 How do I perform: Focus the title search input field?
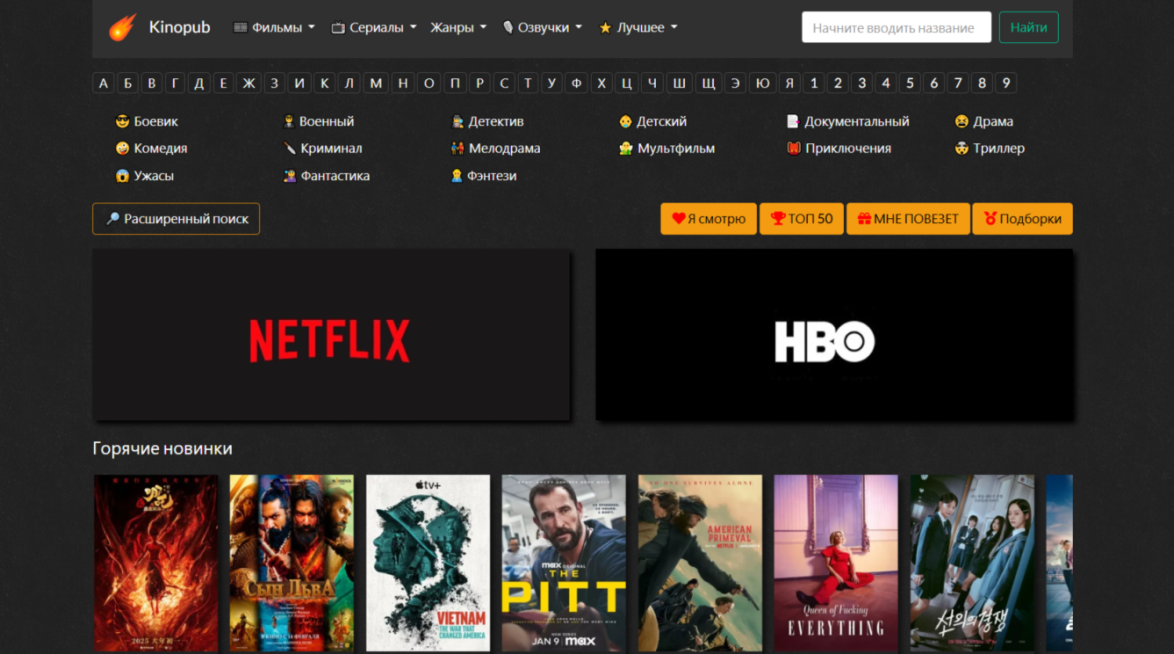pos(896,28)
